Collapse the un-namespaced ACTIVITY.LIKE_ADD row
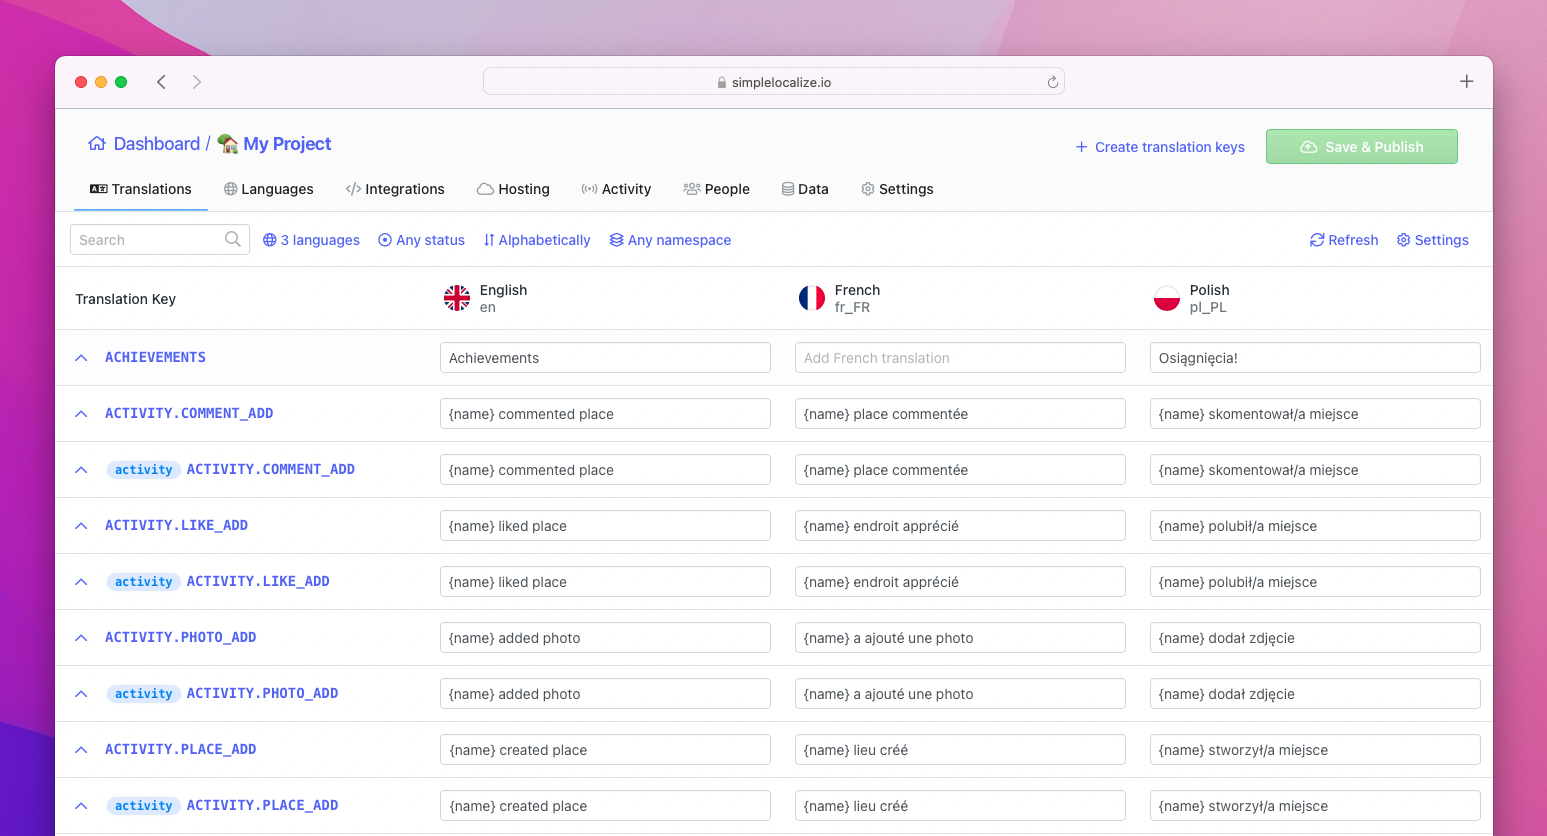The height and width of the screenshot is (836, 1547). [81, 526]
